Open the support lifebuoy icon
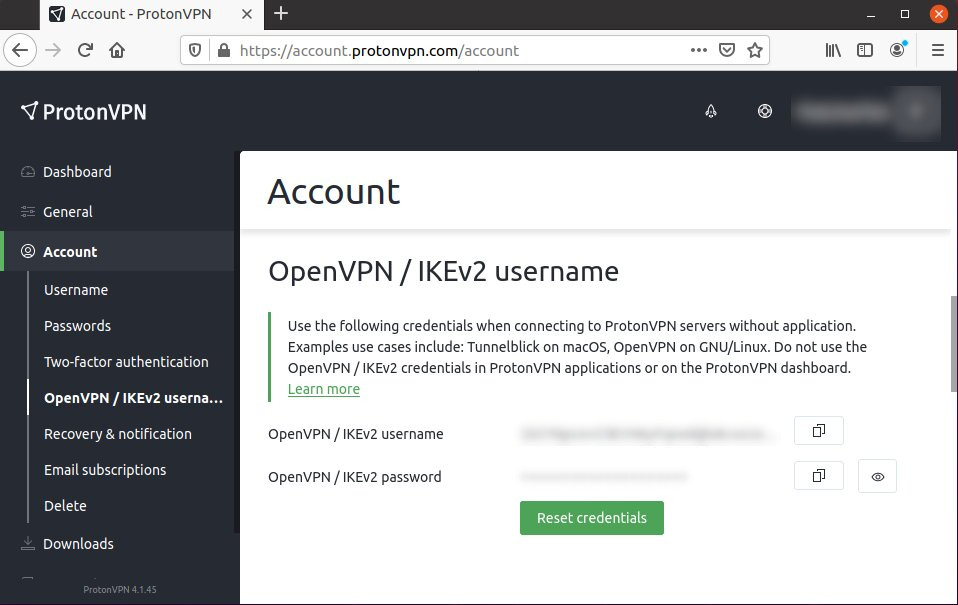 (765, 112)
